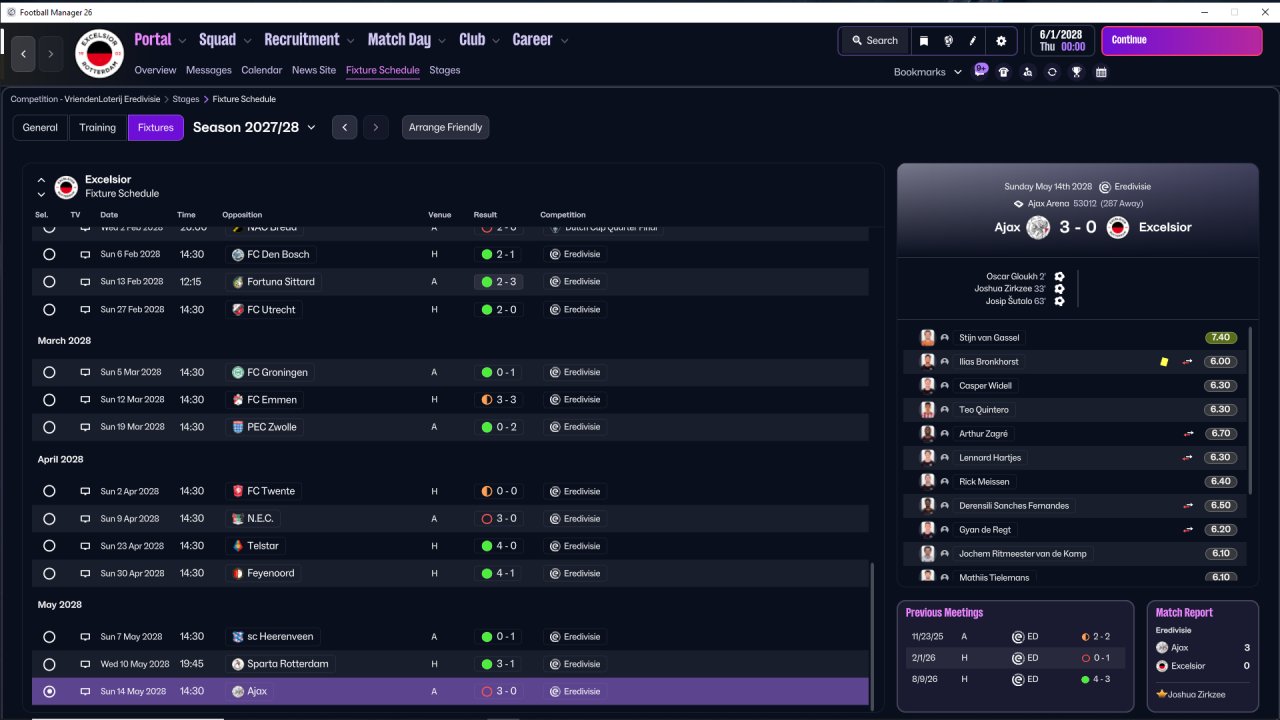Click Joshua Zirkzee in the Match Report panel
This screenshot has width=1280, height=720.
(x=1196, y=694)
